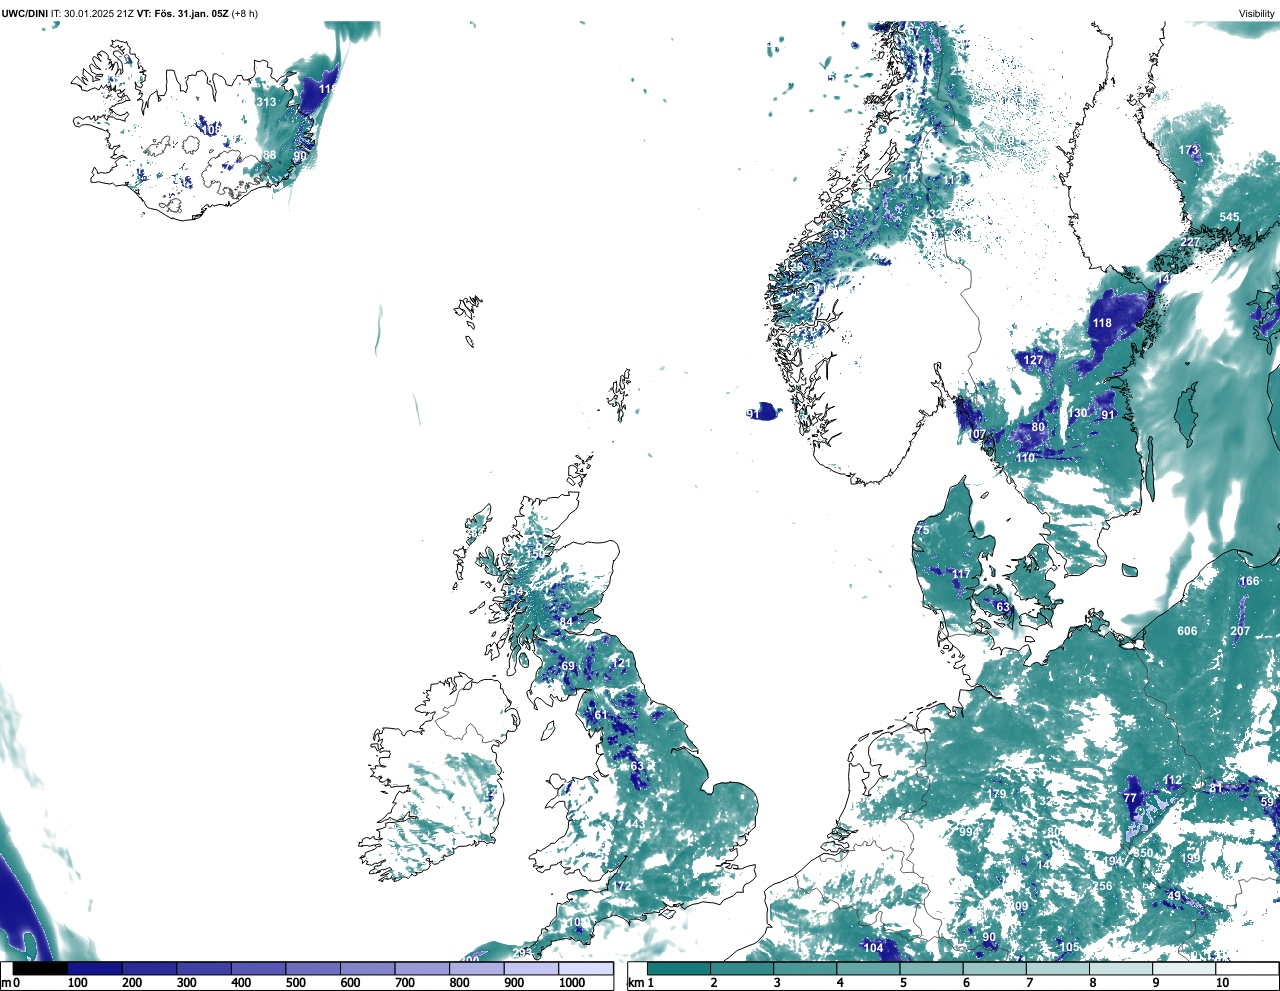This screenshot has width=1280, height=991.
Task: Click the '545' value over southern Finland
Action: (x=1229, y=218)
